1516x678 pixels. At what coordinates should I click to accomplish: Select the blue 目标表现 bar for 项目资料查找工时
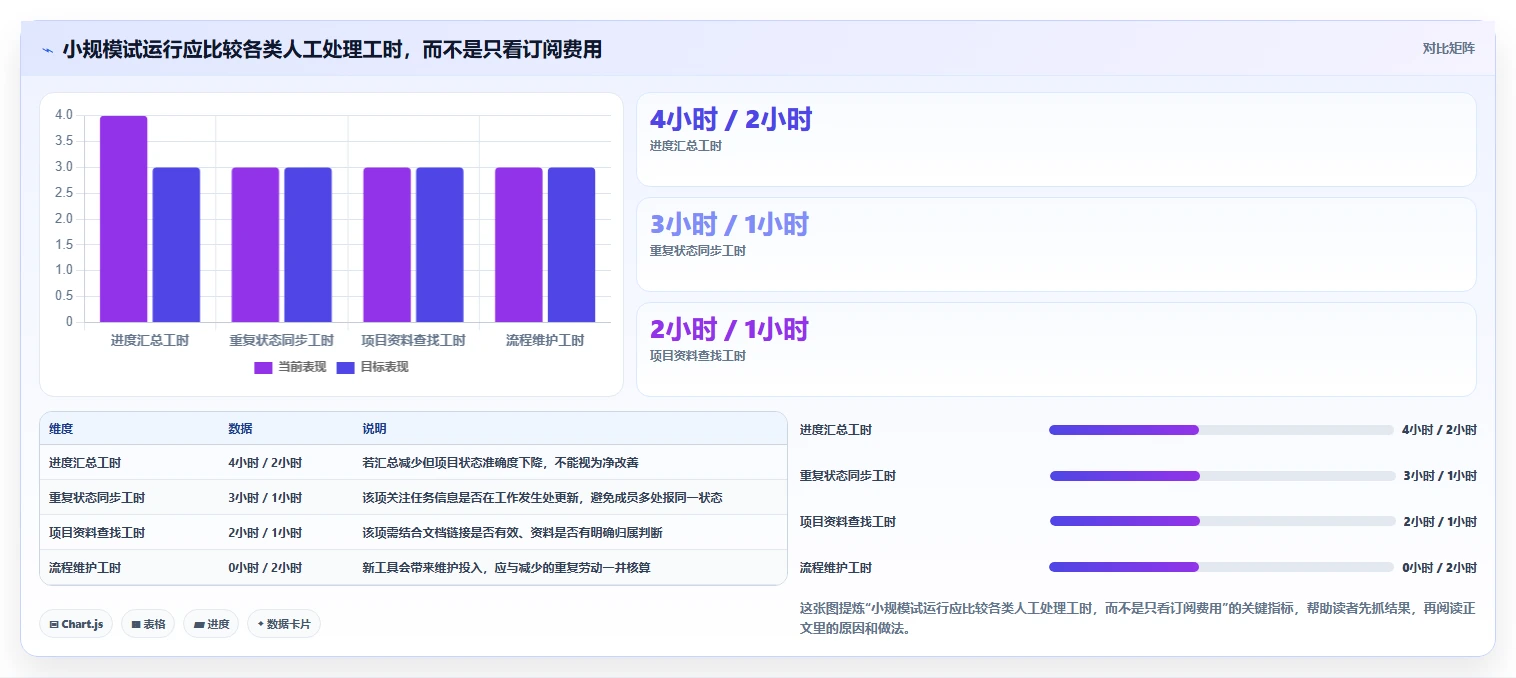[440, 245]
